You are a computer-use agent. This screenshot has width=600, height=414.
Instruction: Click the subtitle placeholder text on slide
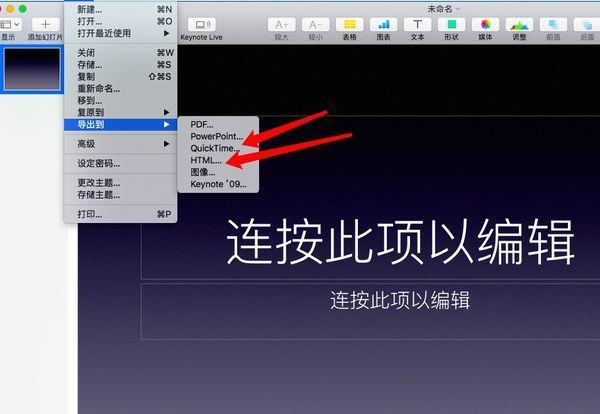[x=400, y=300]
